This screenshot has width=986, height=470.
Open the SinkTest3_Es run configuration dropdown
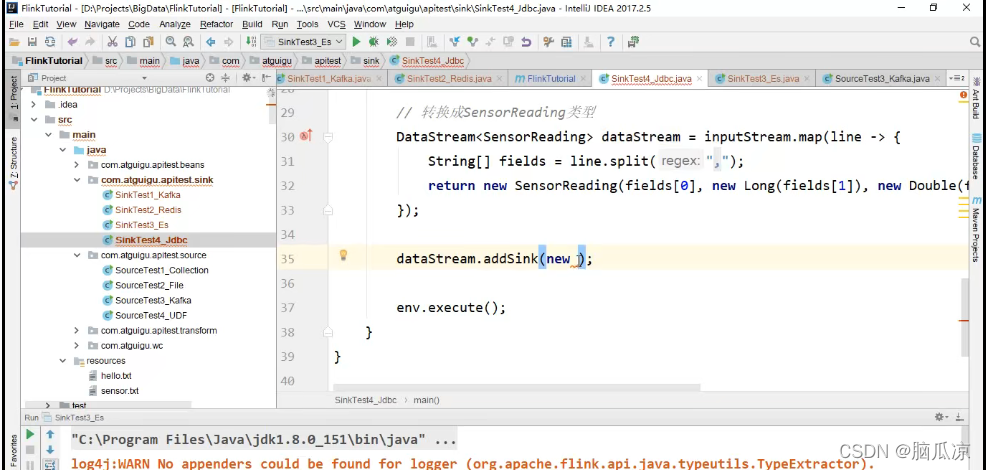pos(304,42)
